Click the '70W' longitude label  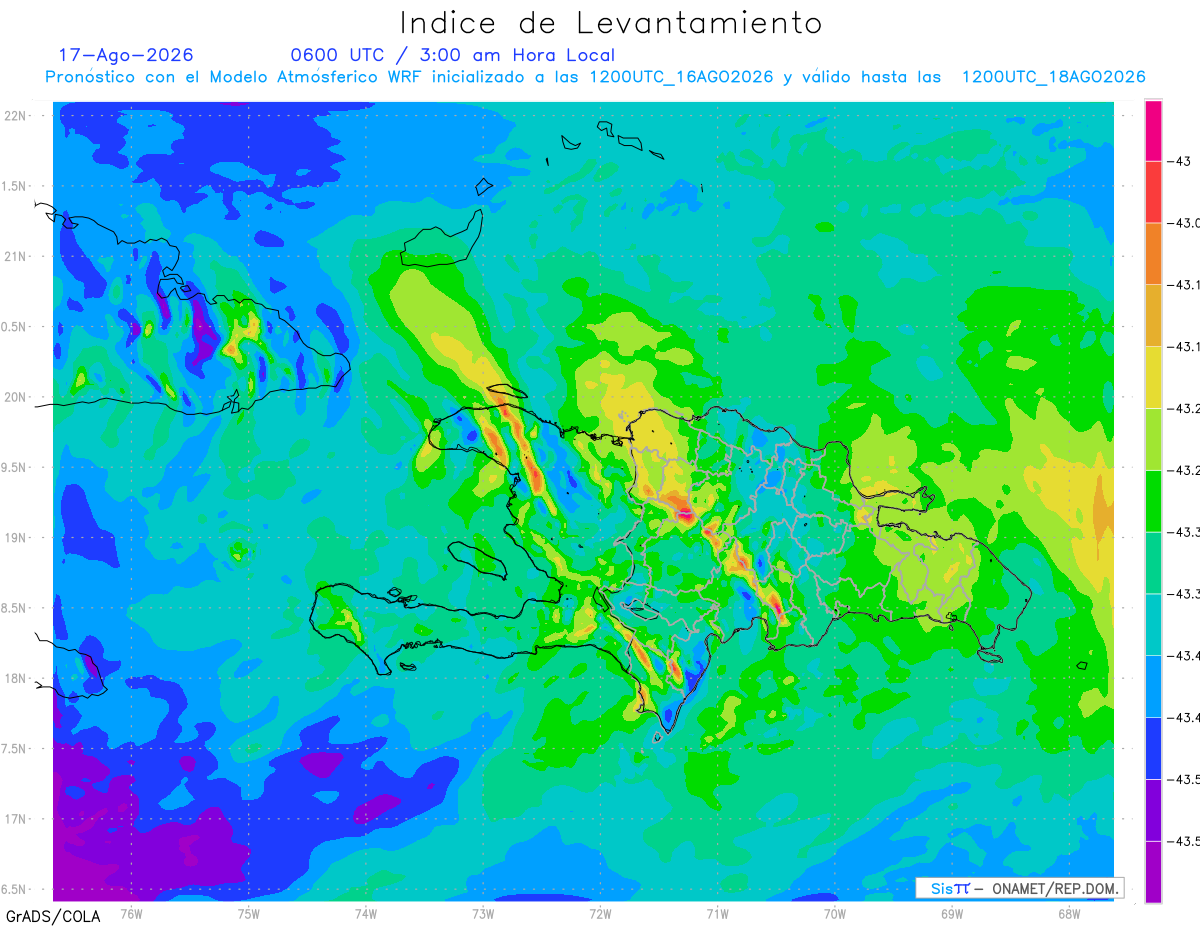(x=835, y=913)
